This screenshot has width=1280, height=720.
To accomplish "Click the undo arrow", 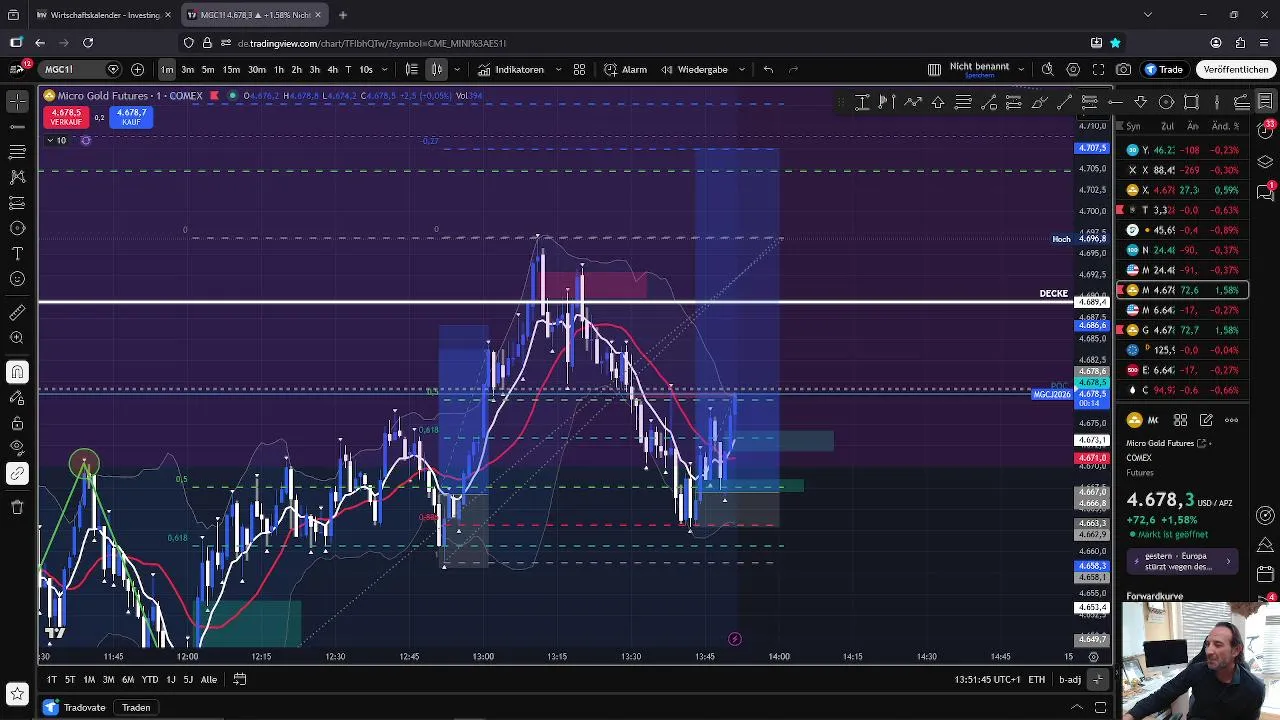I will click(x=768, y=69).
